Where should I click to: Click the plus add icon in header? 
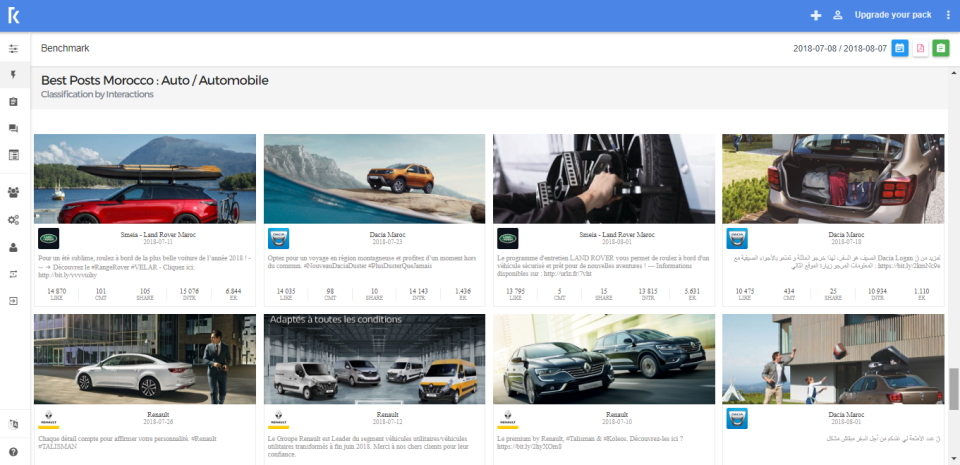point(816,15)
